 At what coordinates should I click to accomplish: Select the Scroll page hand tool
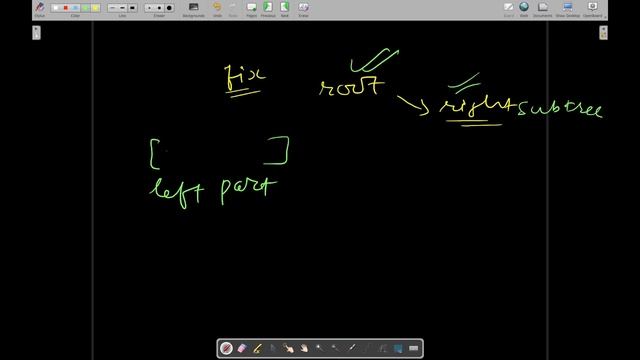[x=304, y=348]
